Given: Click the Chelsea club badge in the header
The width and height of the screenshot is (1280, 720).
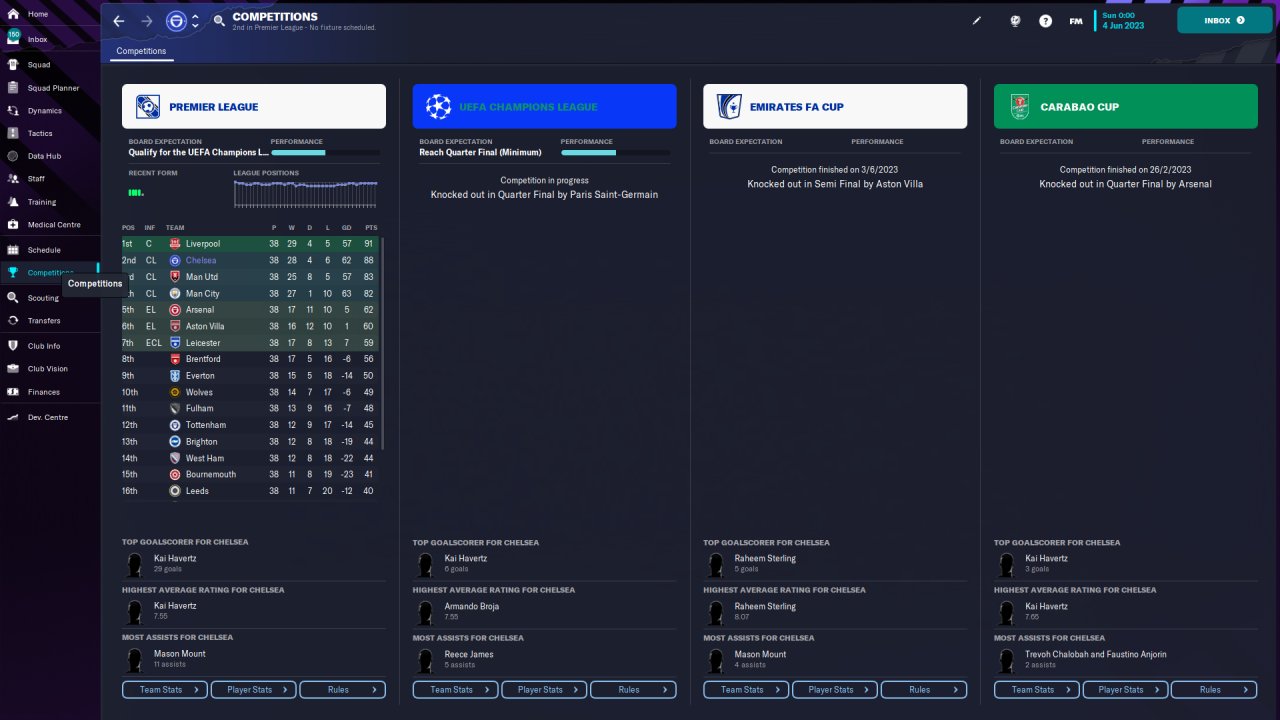Looking at the screenshot, I should click(x=176, y=21).
